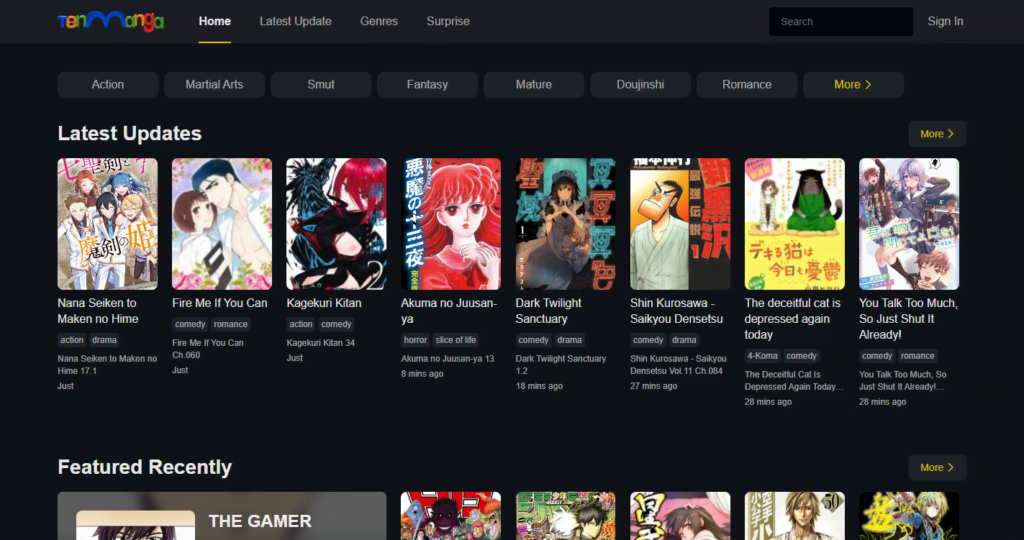Filter by Martial Arts genre
Viewport: 1024px width, 540px height.
pyautogui.click(x=214, y=85)
